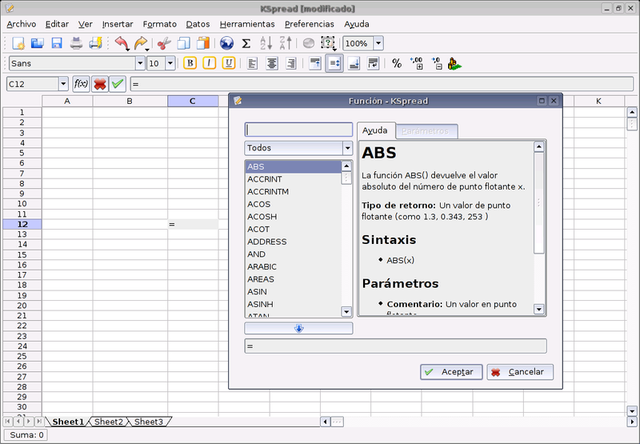
Task: Click the dashed-frame question mark toolbar icon
Action: point(328,43)
